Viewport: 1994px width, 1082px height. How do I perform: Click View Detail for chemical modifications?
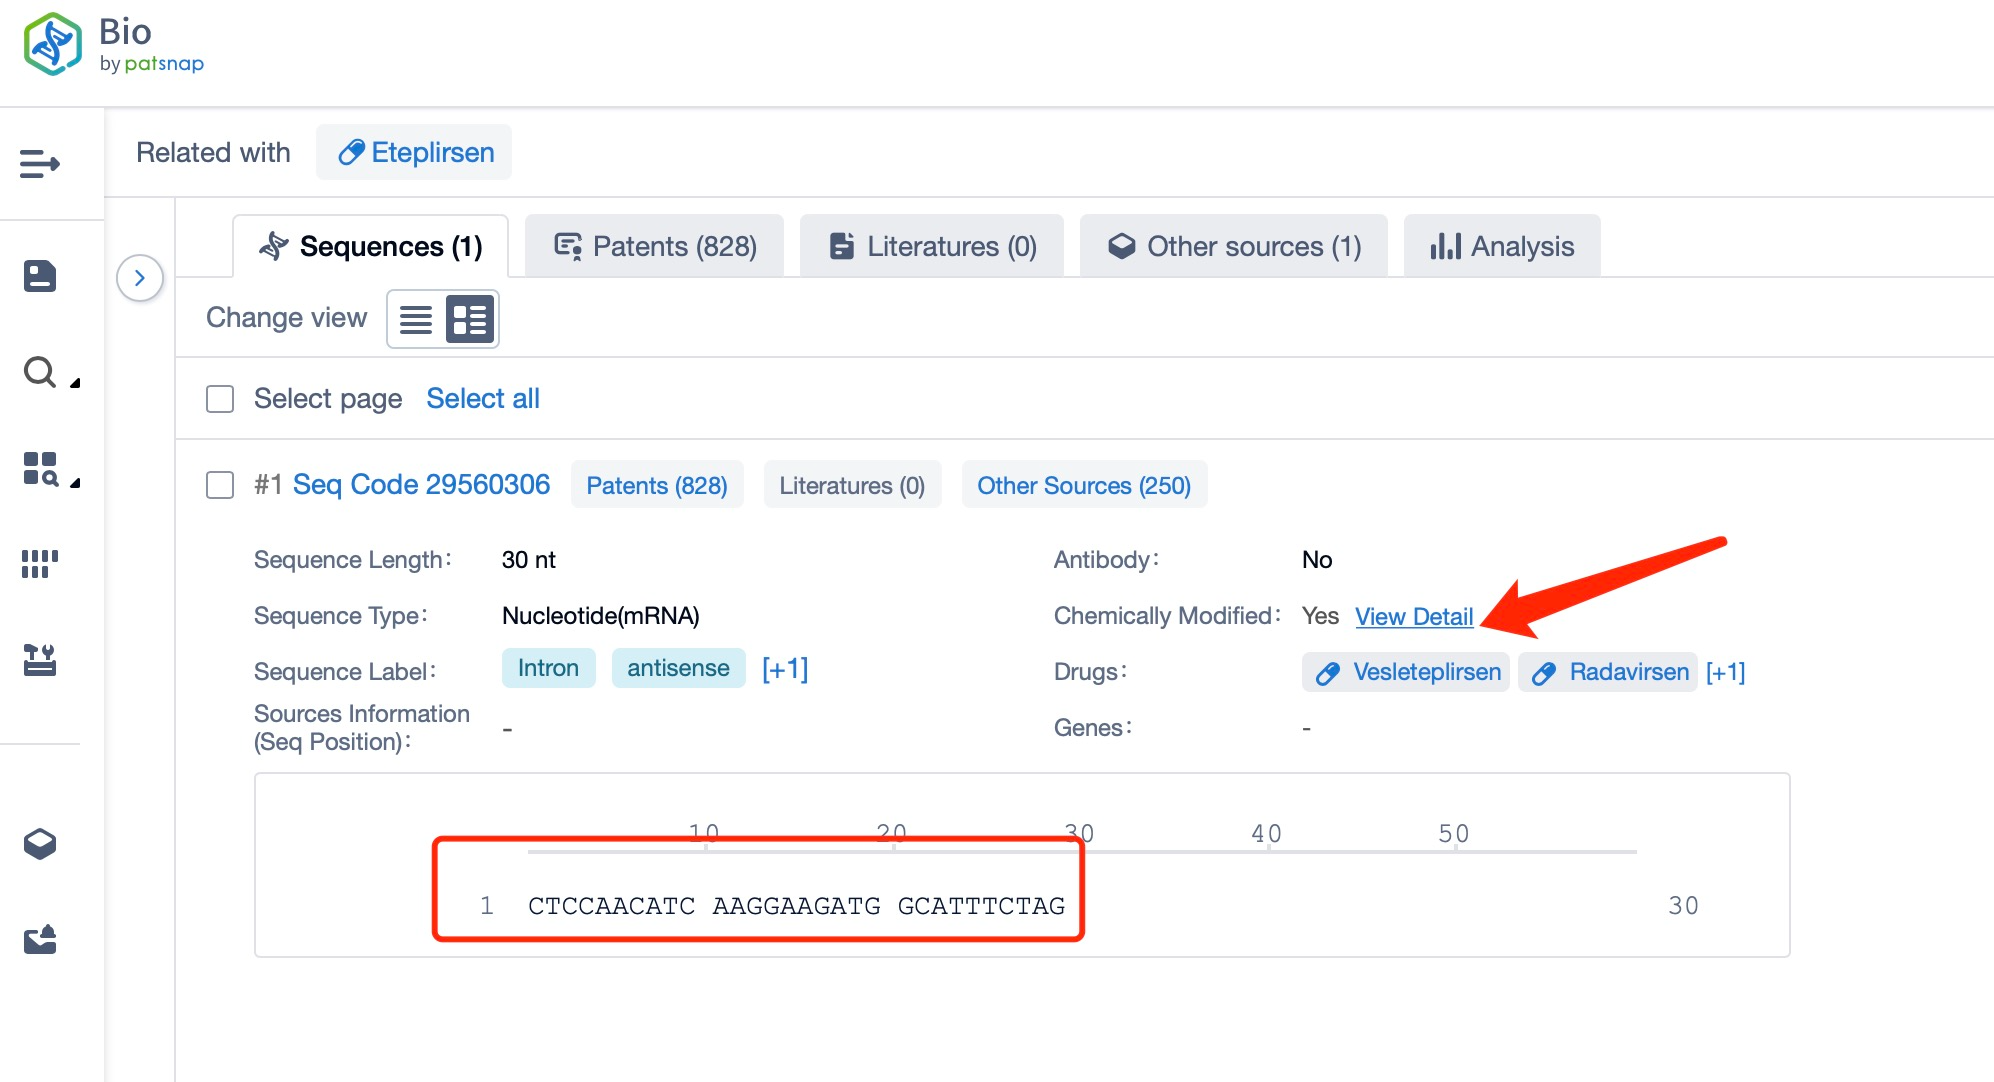pos(1415,616)
